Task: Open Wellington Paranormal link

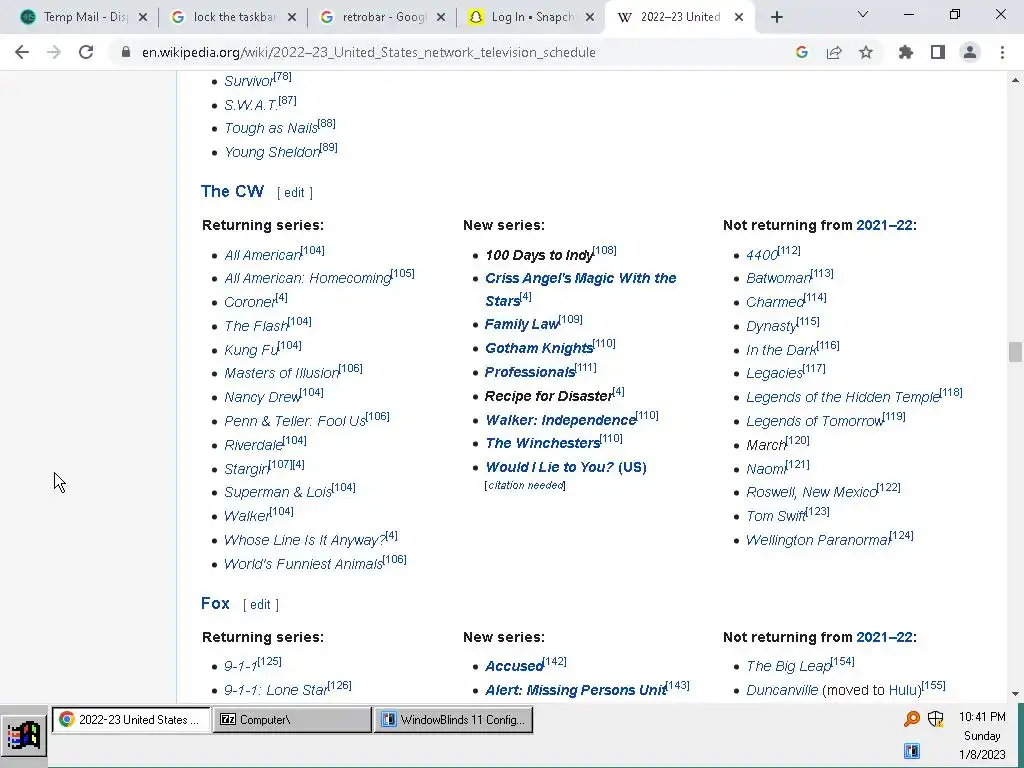Action: tap(818, 540)
